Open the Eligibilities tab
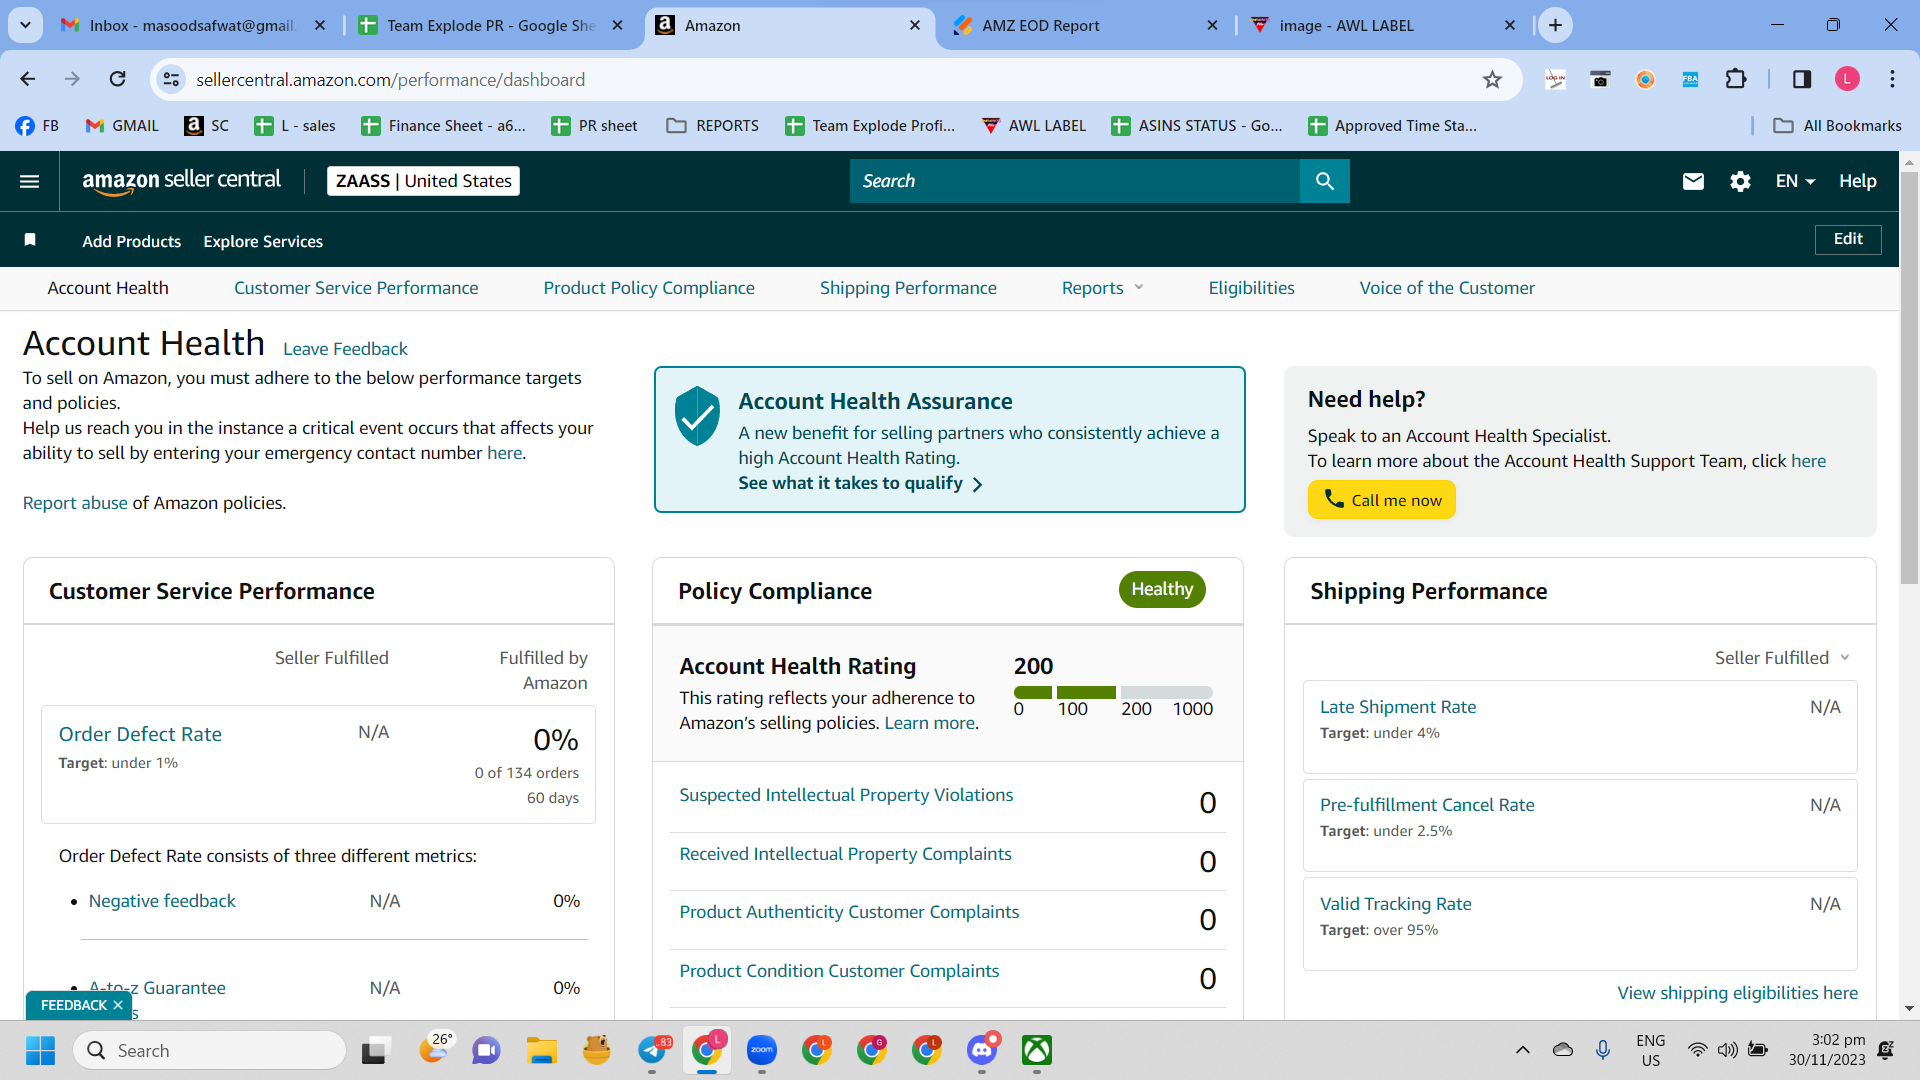The height and width of the screenshot is (1080, 1920). click(x=1251, y=288)
